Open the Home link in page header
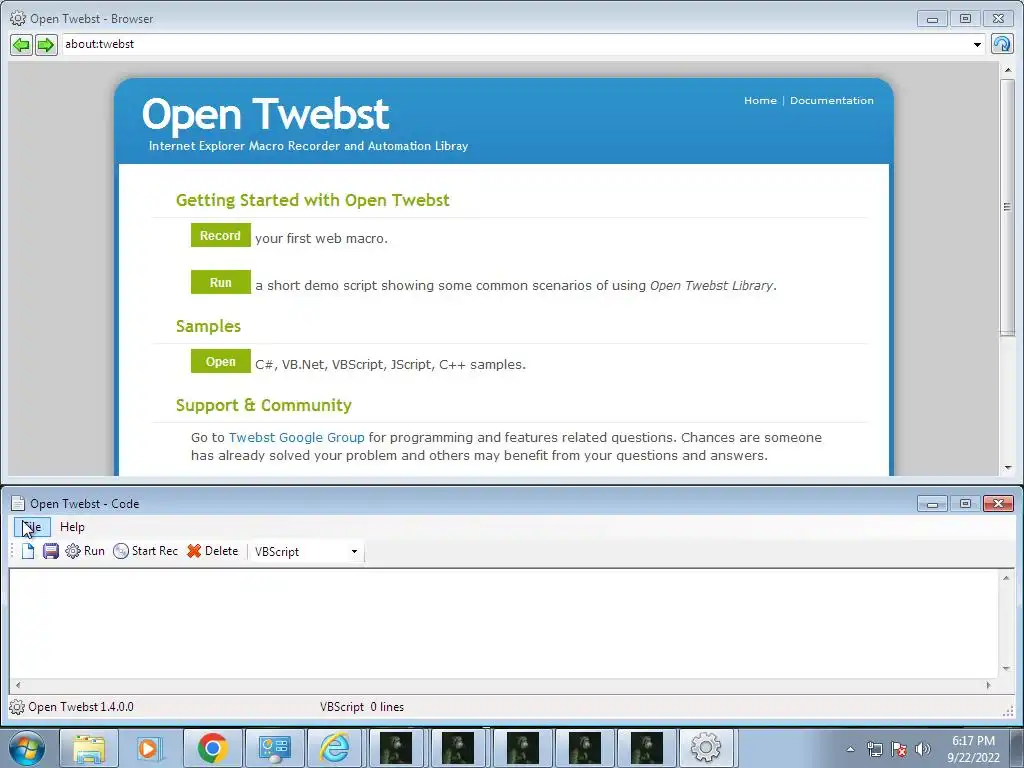The image size is (1024, 768). 760,101
